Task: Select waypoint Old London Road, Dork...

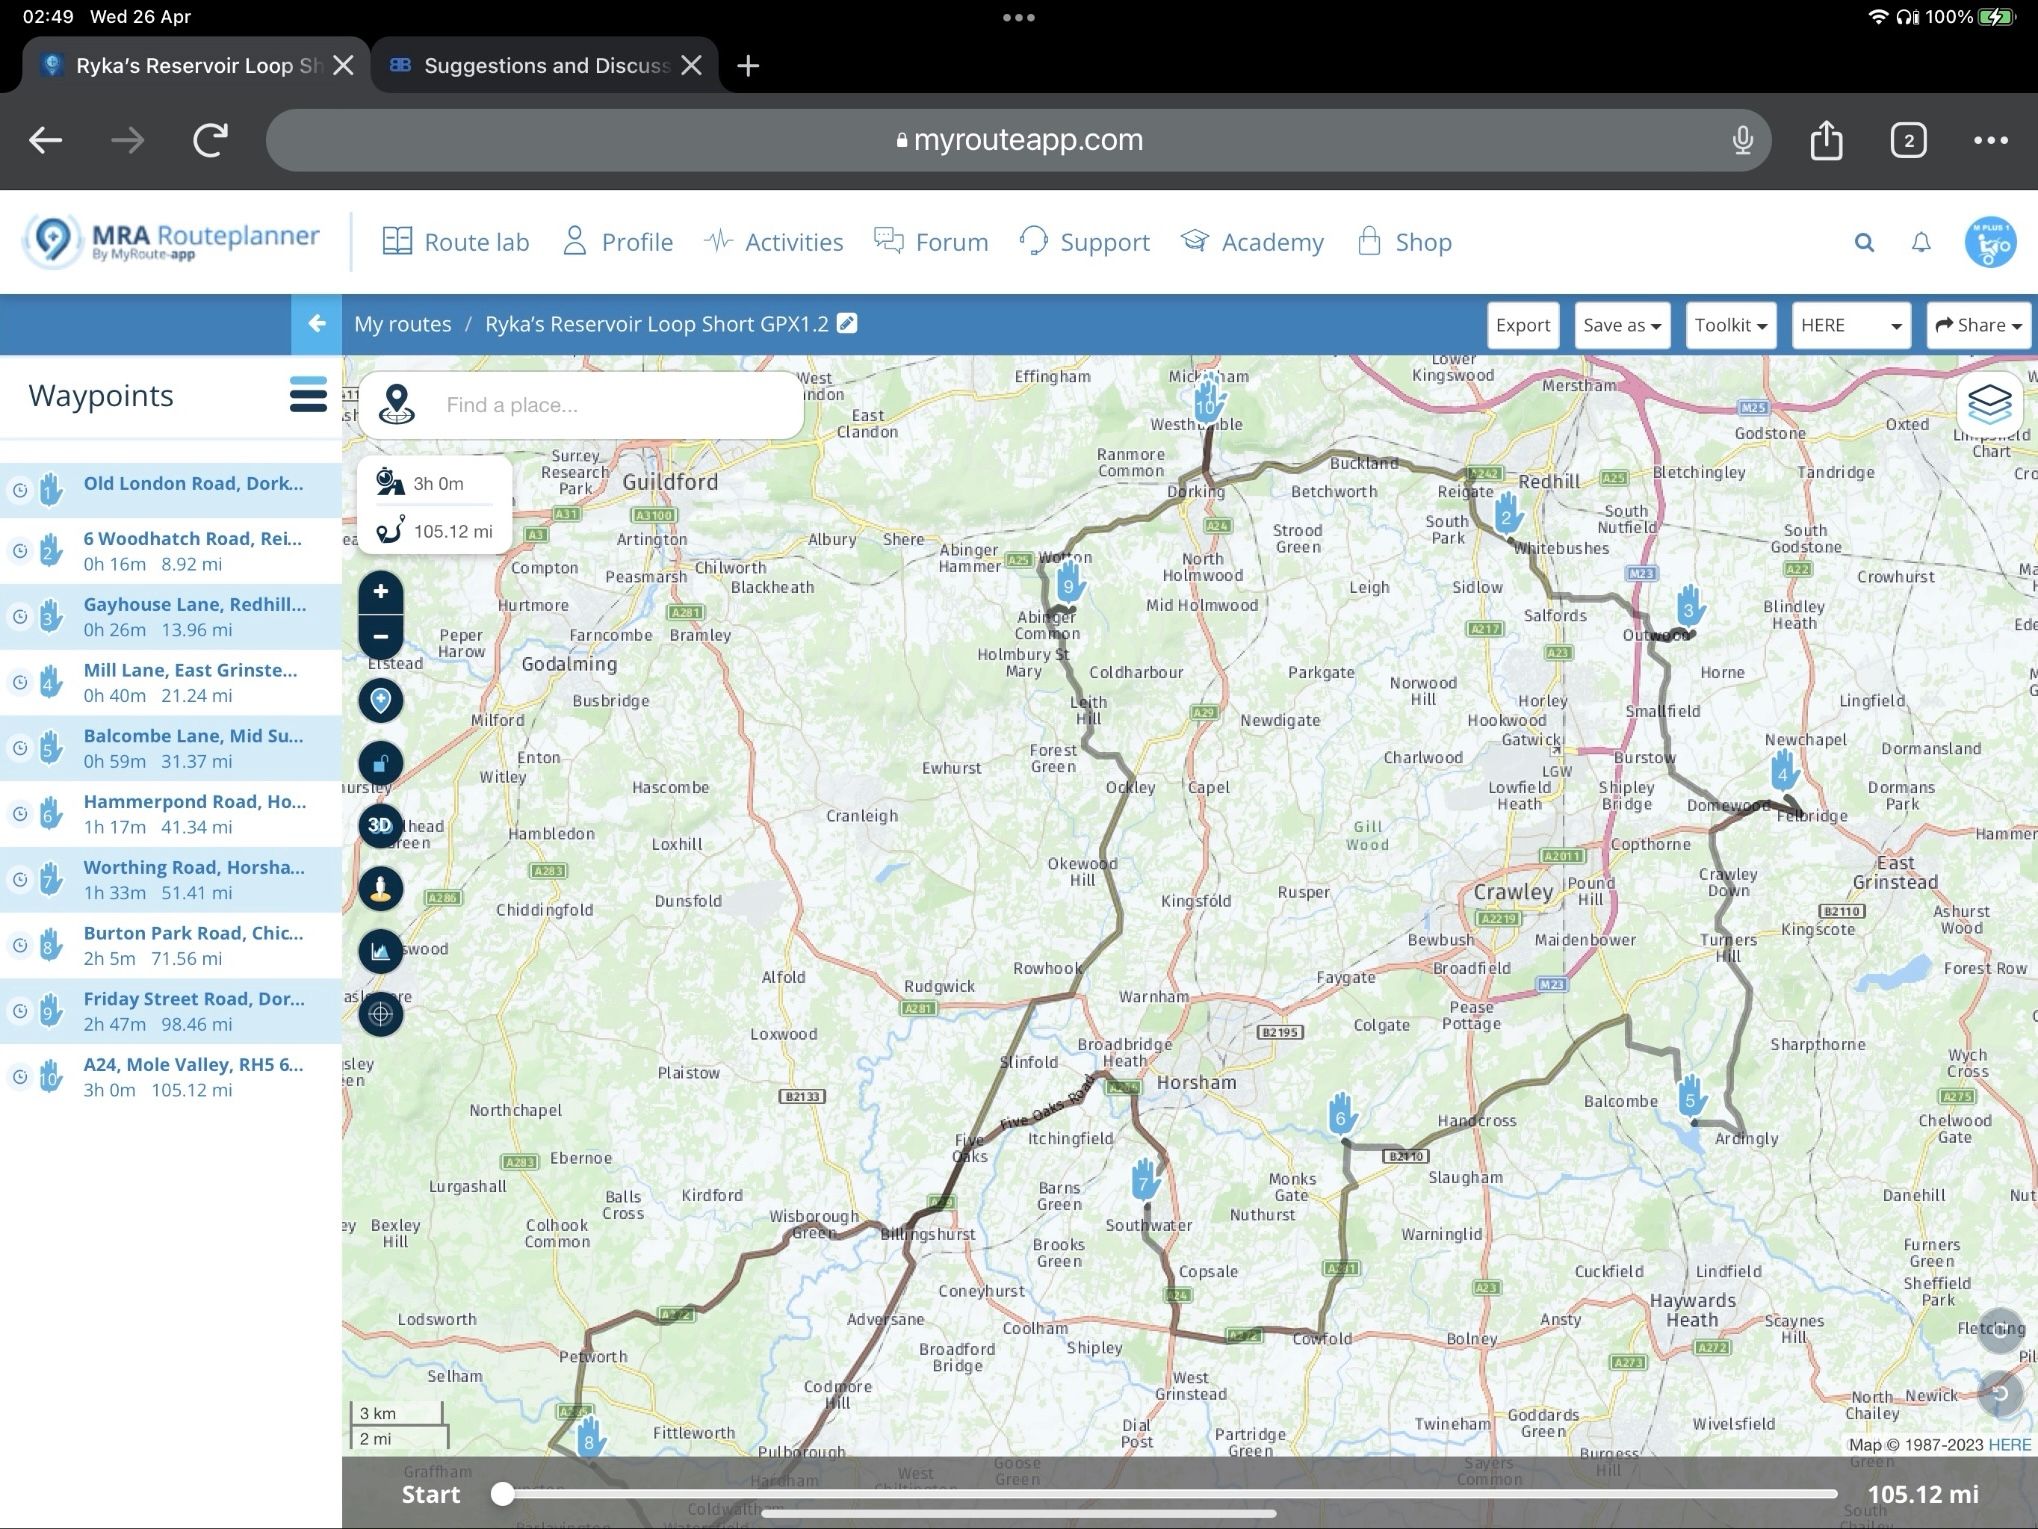Action: [x=170, y=489]
